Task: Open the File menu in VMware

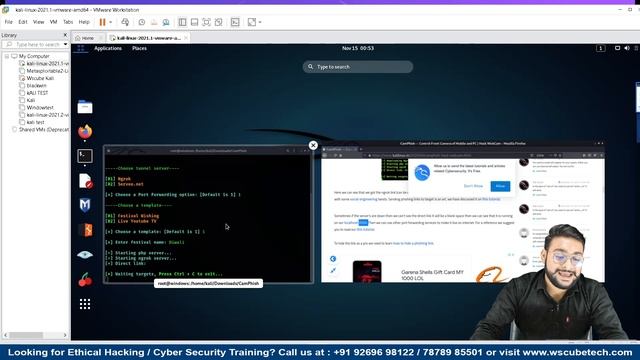Action: [x=9, y=22]
